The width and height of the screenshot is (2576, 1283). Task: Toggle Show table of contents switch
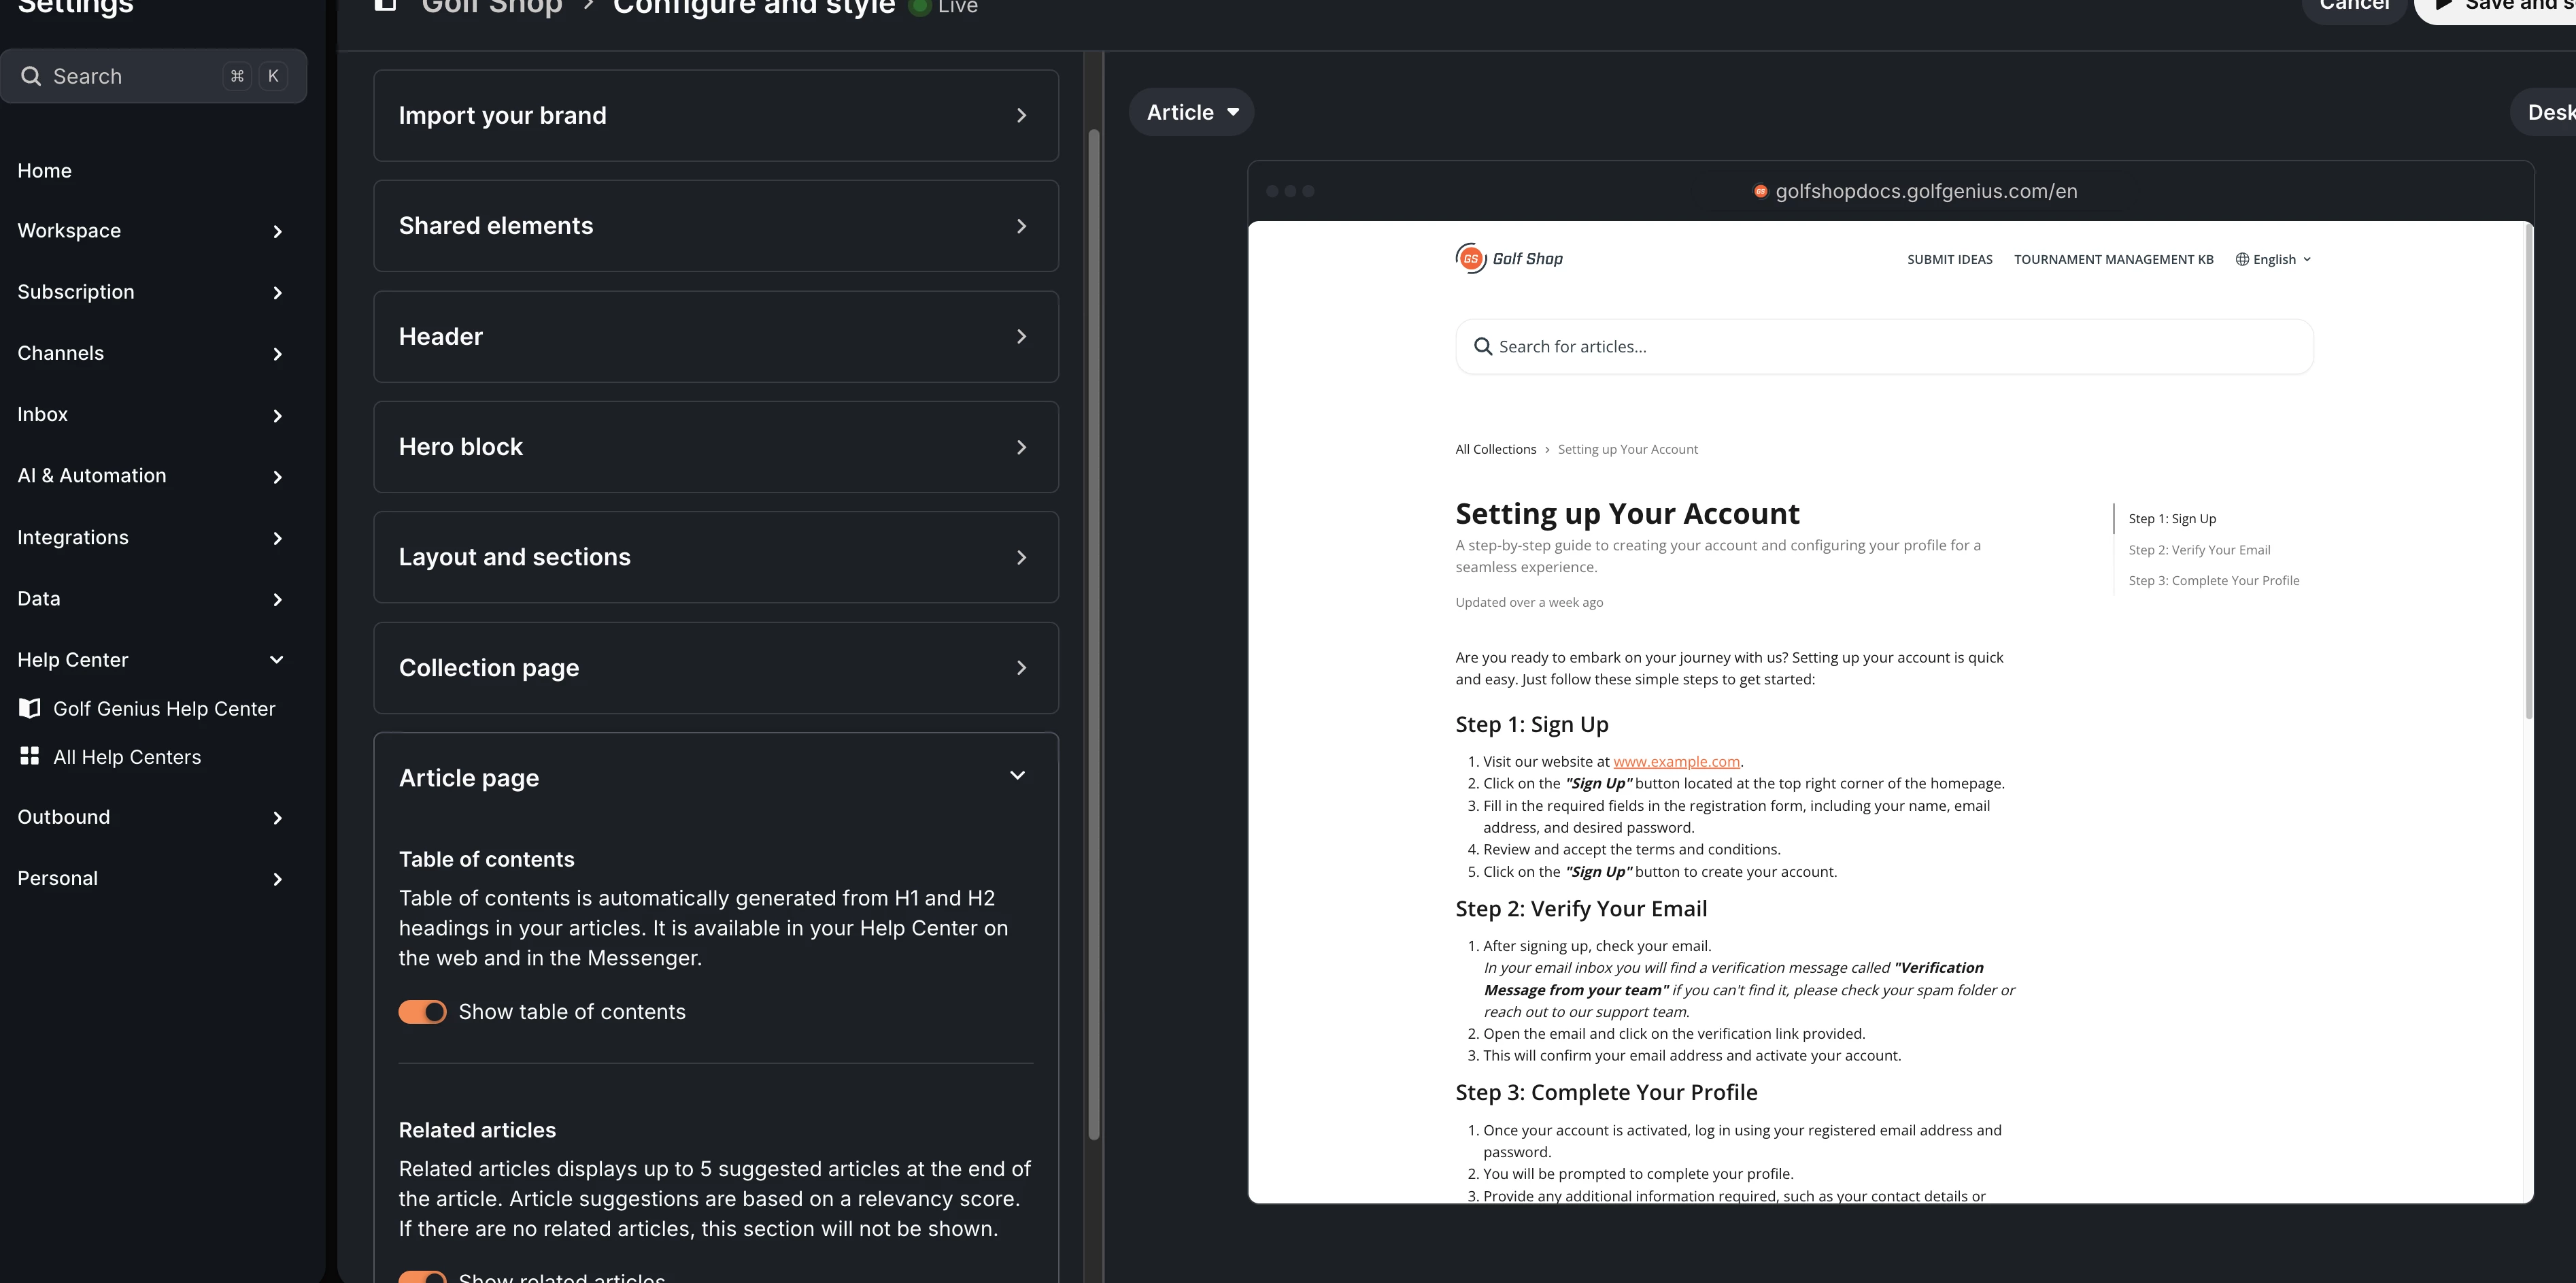click(x=422, y=1012)
